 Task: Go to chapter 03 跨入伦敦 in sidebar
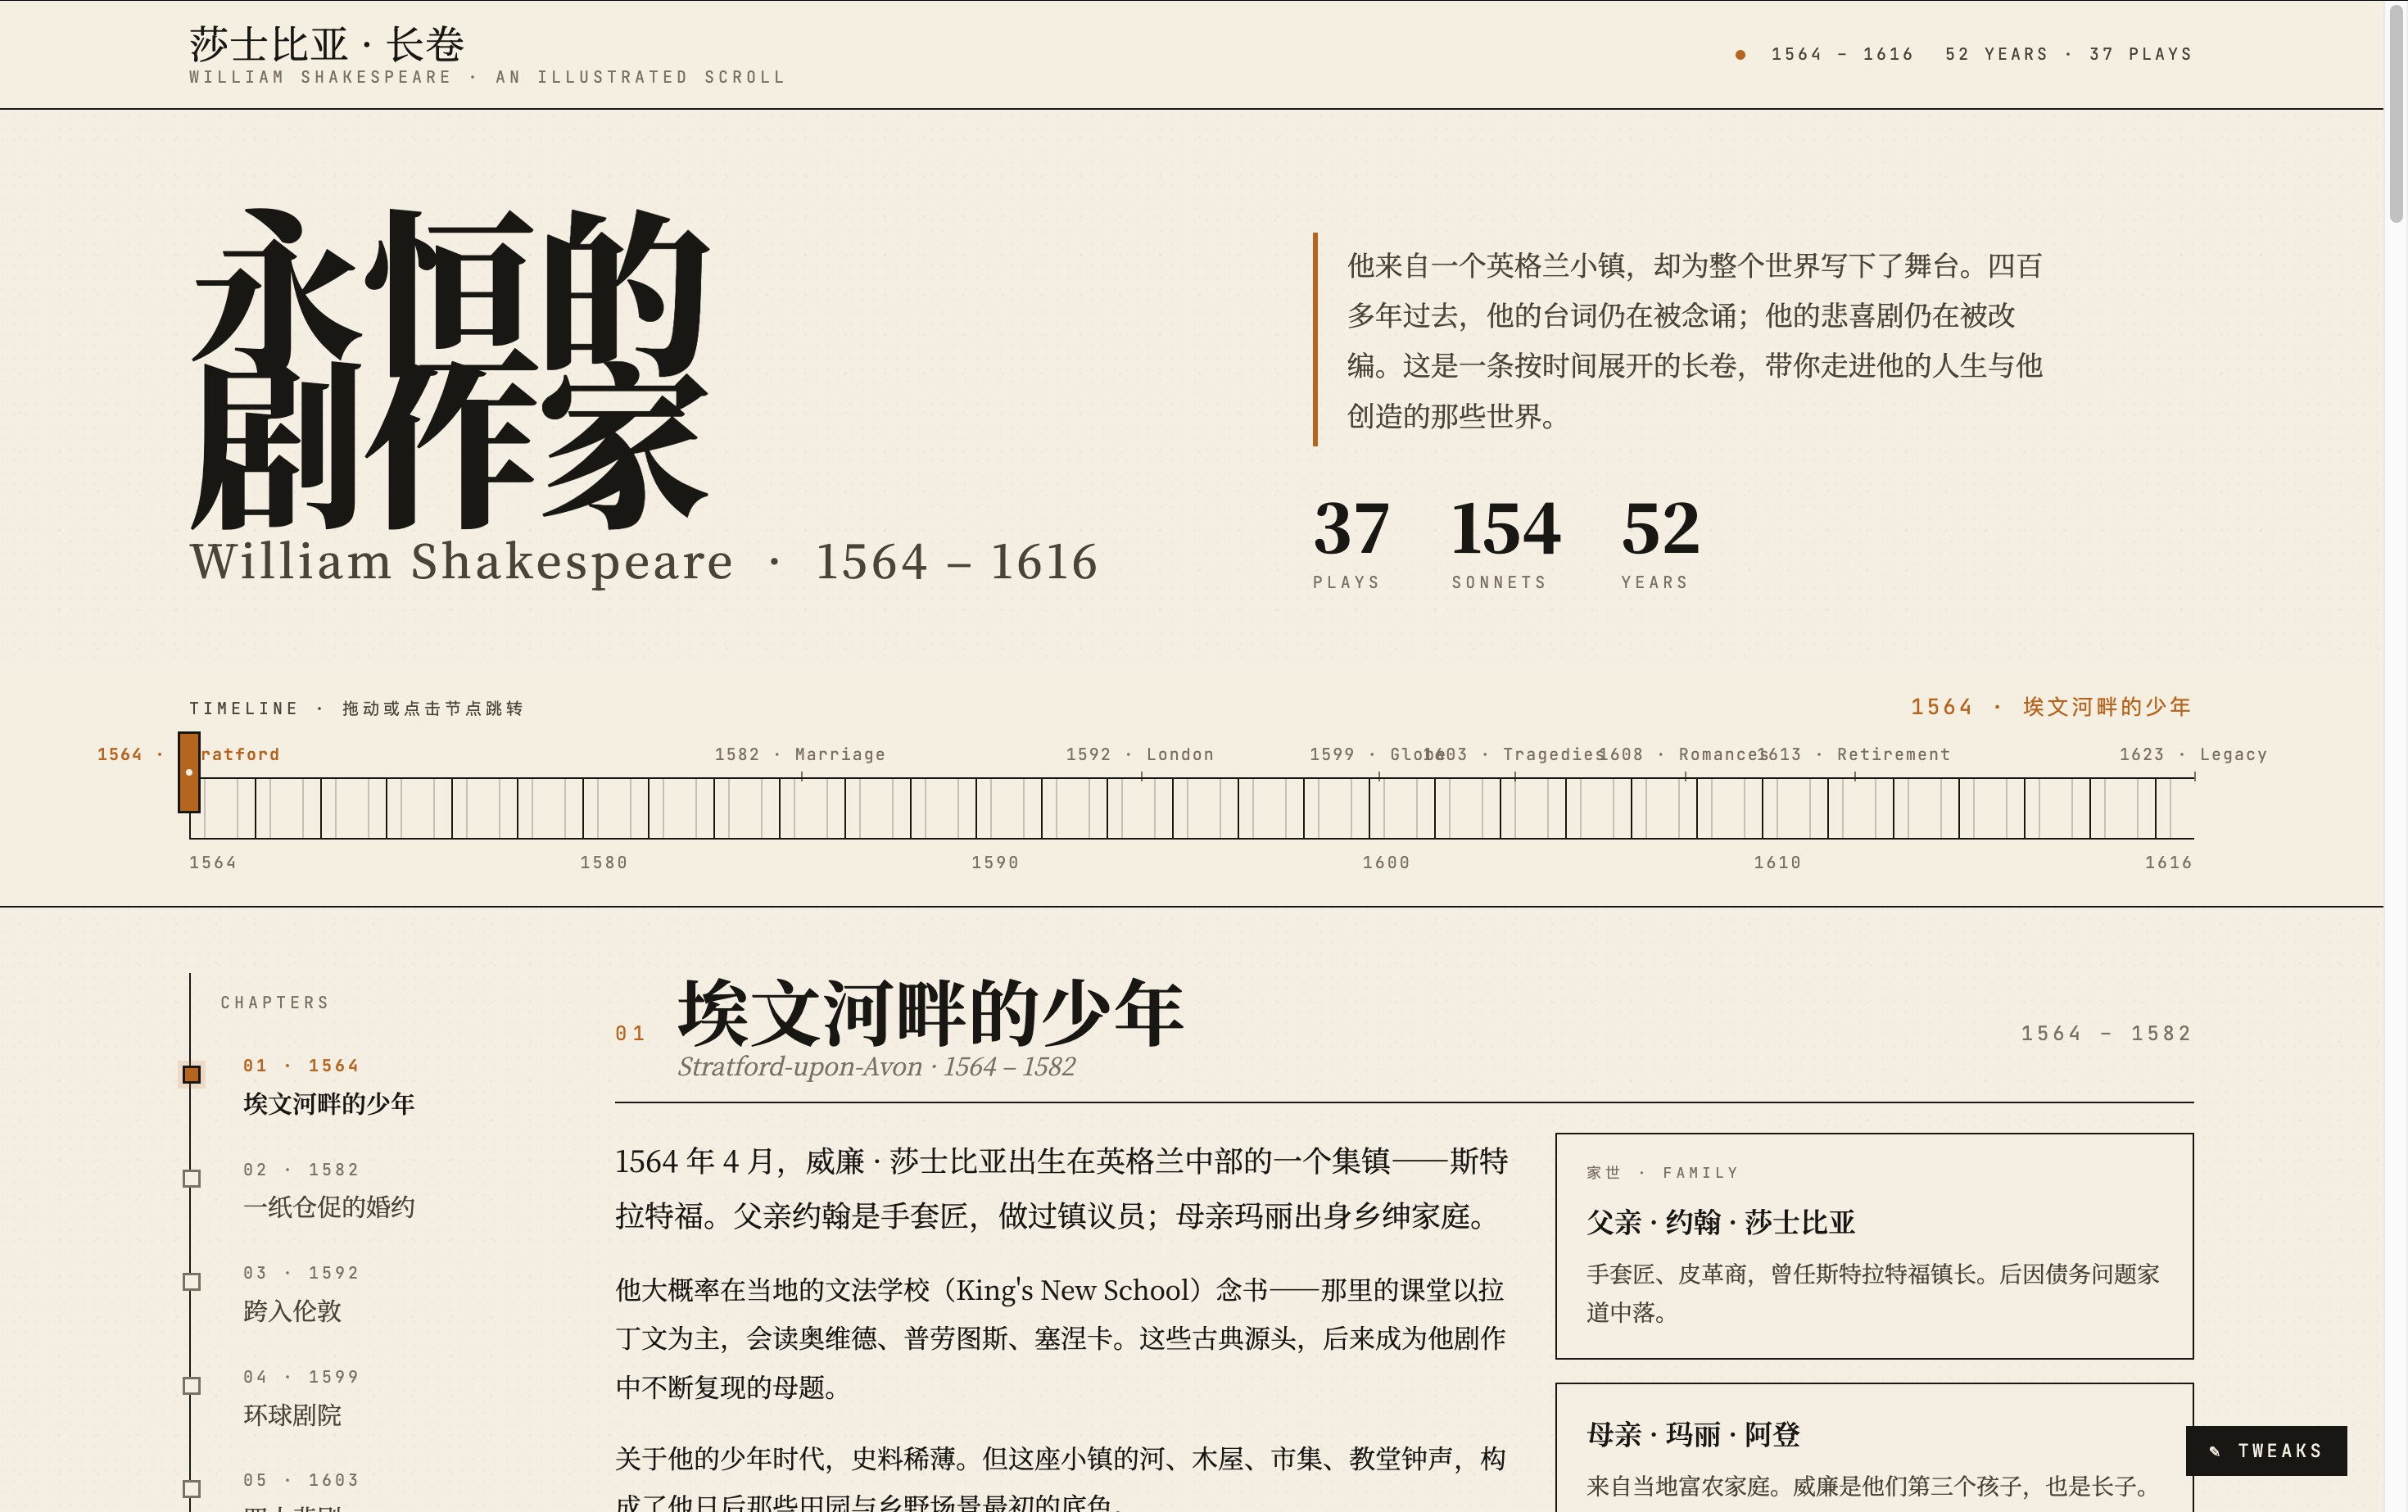300,1293
